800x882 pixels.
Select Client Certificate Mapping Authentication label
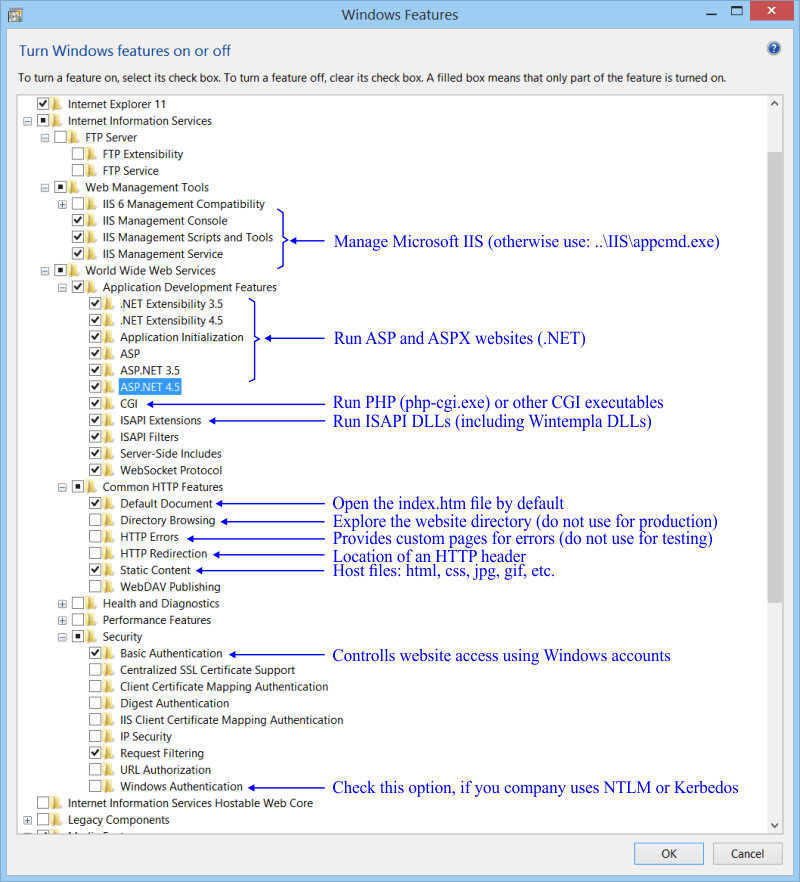224,687
